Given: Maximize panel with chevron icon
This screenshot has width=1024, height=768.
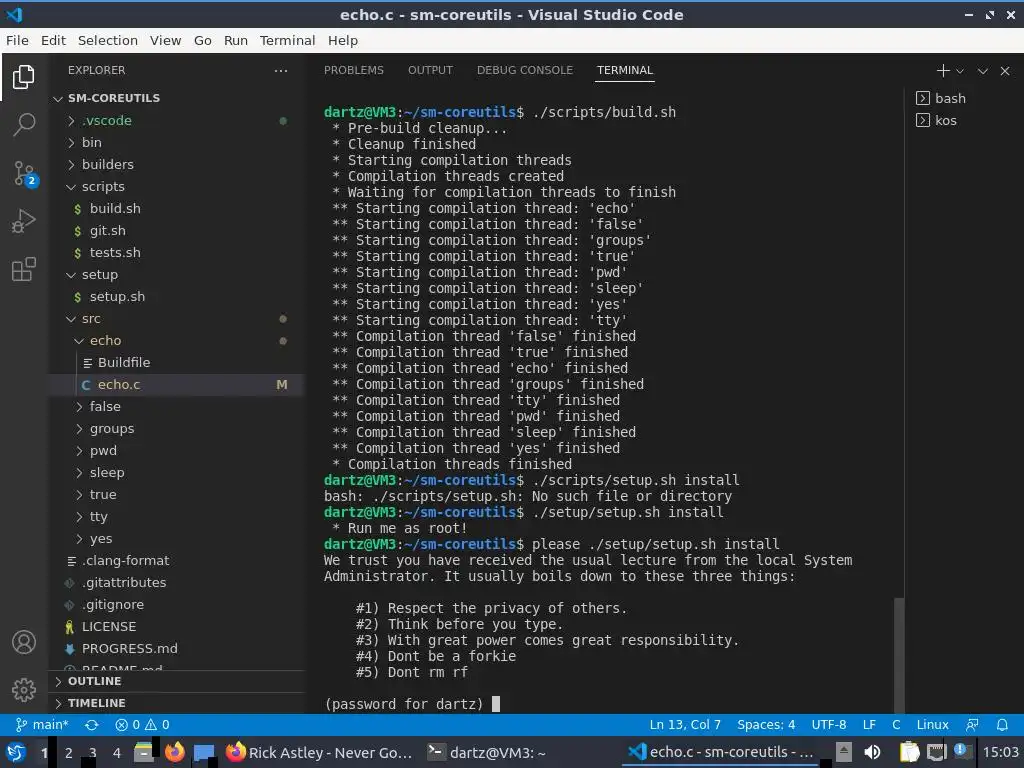Looking at the screenshot, I should 983,71.
